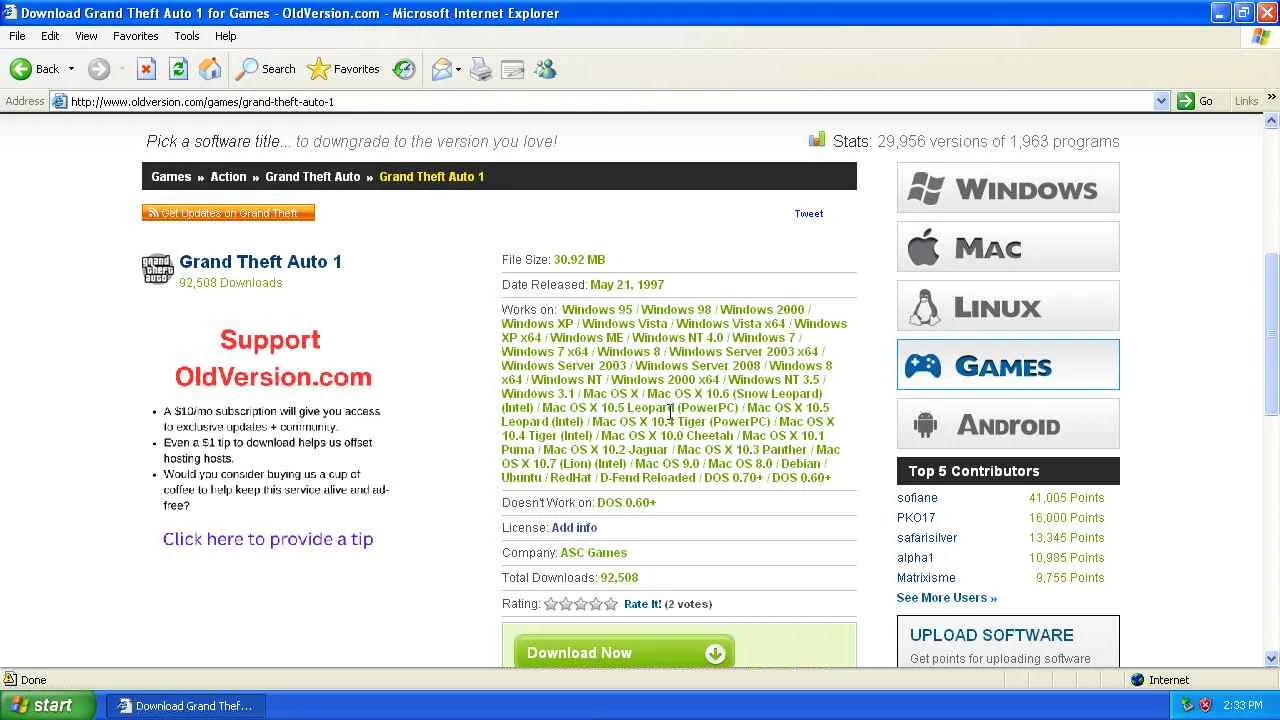The image size is (1280, 720).
Task: Click the Add info license link
Action: 574,528
